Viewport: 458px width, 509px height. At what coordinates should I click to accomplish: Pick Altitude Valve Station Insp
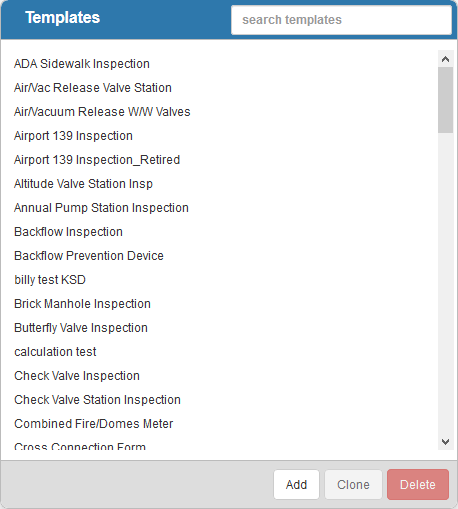click(83, 184)
